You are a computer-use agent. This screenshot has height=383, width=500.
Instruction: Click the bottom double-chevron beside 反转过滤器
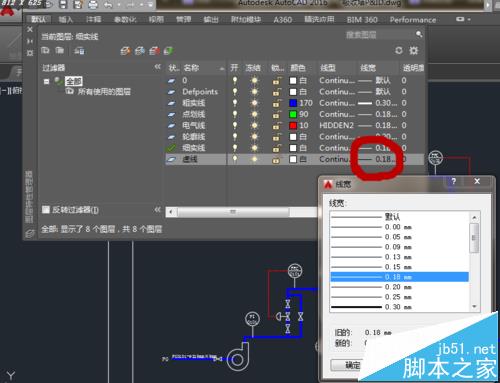tap(157, 209)
